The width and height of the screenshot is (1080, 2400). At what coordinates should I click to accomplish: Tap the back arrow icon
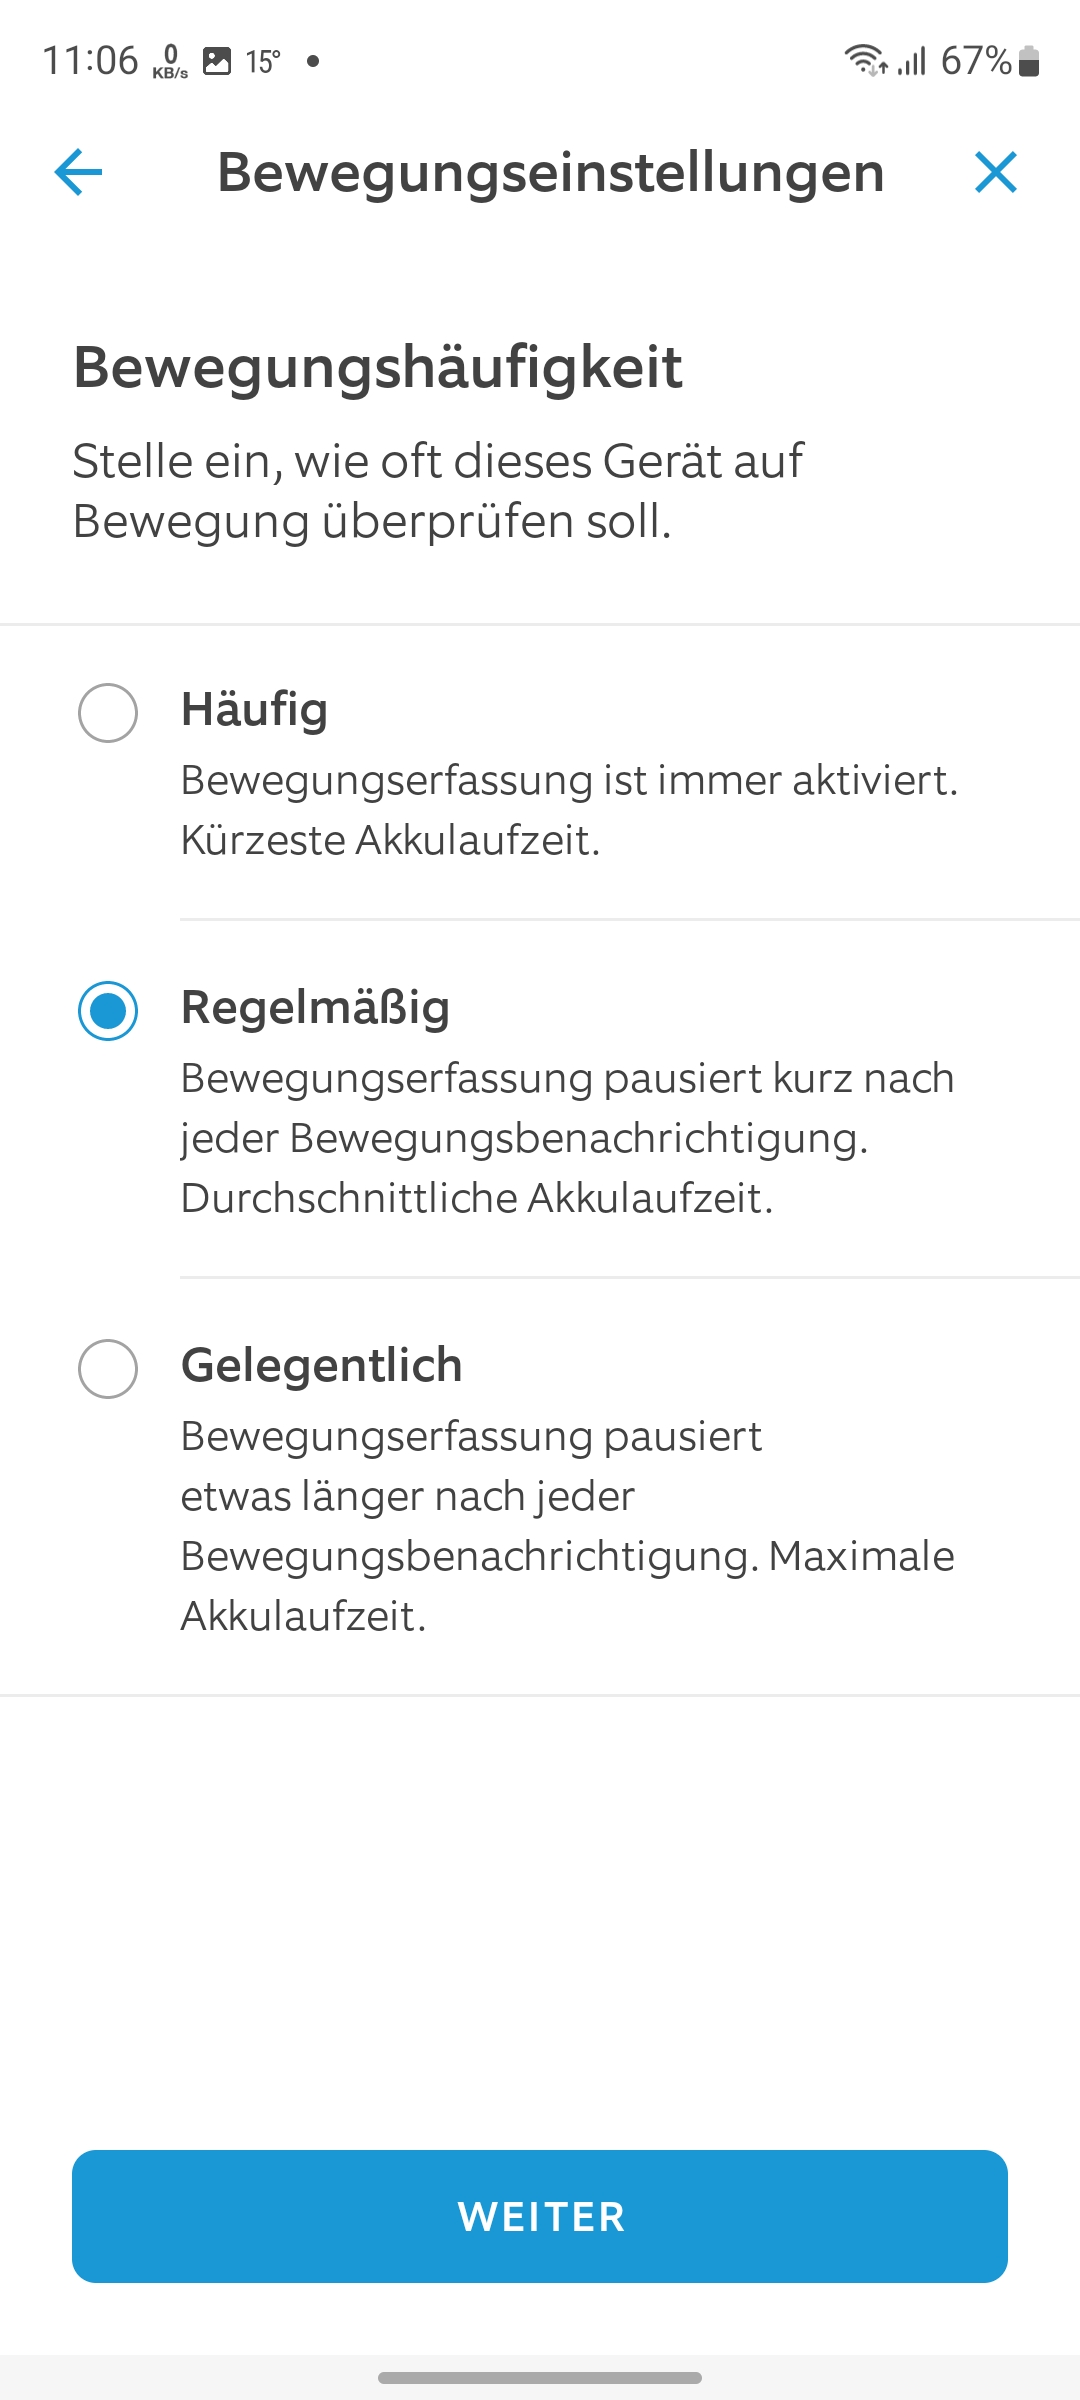pos(78,172)
